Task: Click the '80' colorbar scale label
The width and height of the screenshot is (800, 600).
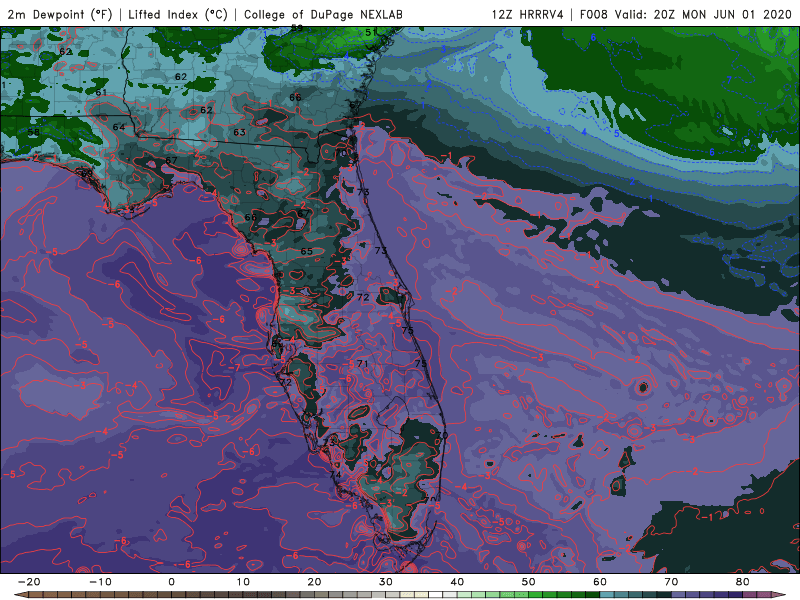Action: 743,582
